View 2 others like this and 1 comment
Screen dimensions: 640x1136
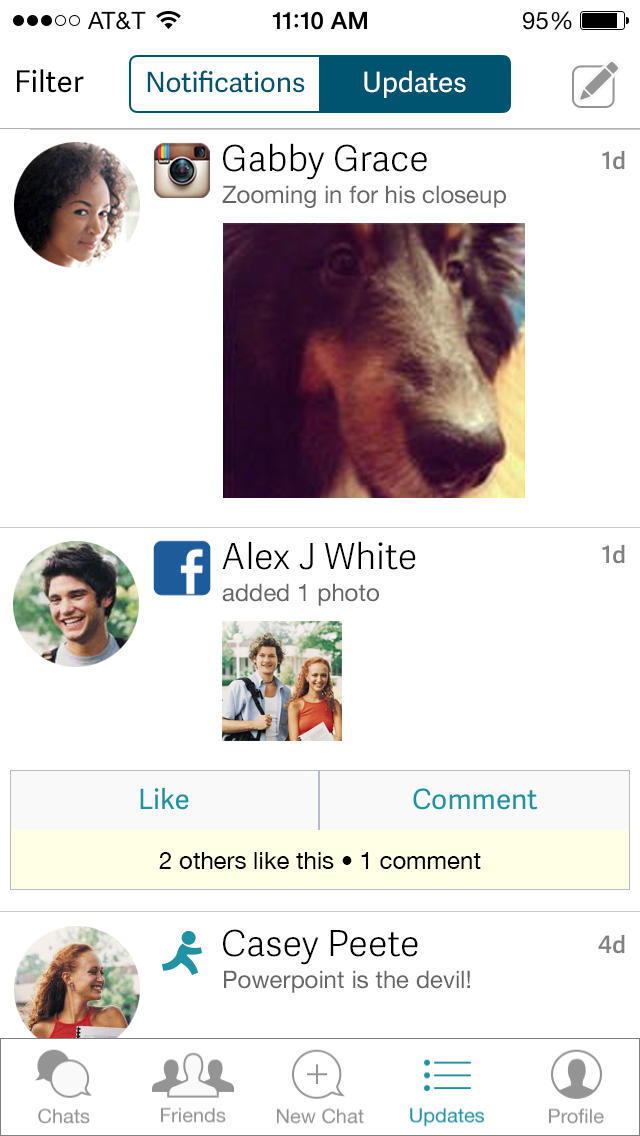(x=320, y=860)
